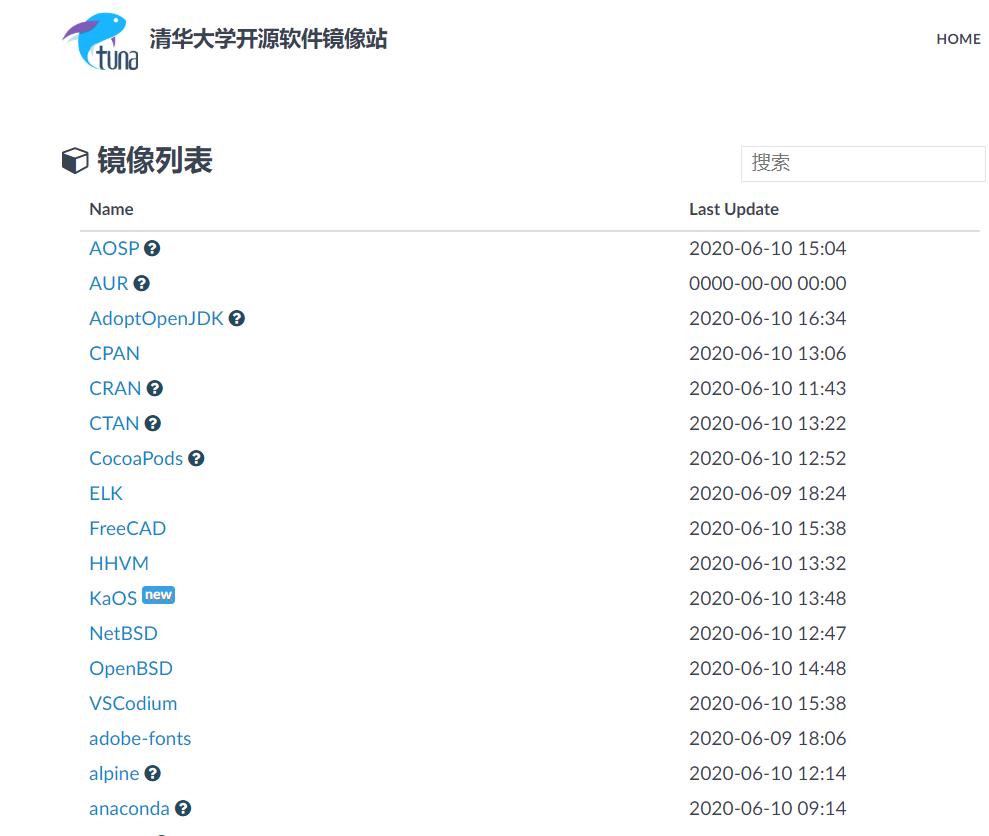Viewport: 989px width, 836px height.
Task: Open the CRAN mirror link
Action: (115, 389)
